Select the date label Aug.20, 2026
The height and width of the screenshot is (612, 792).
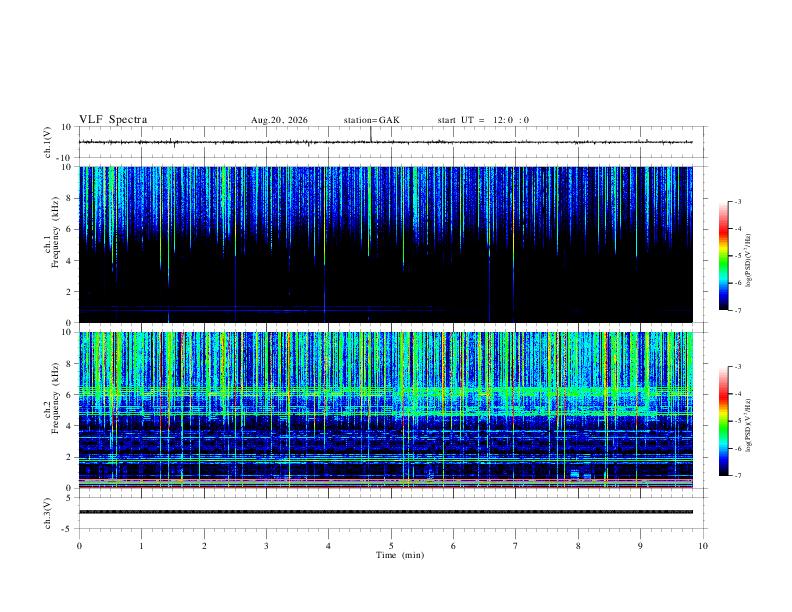click(279, 120)
